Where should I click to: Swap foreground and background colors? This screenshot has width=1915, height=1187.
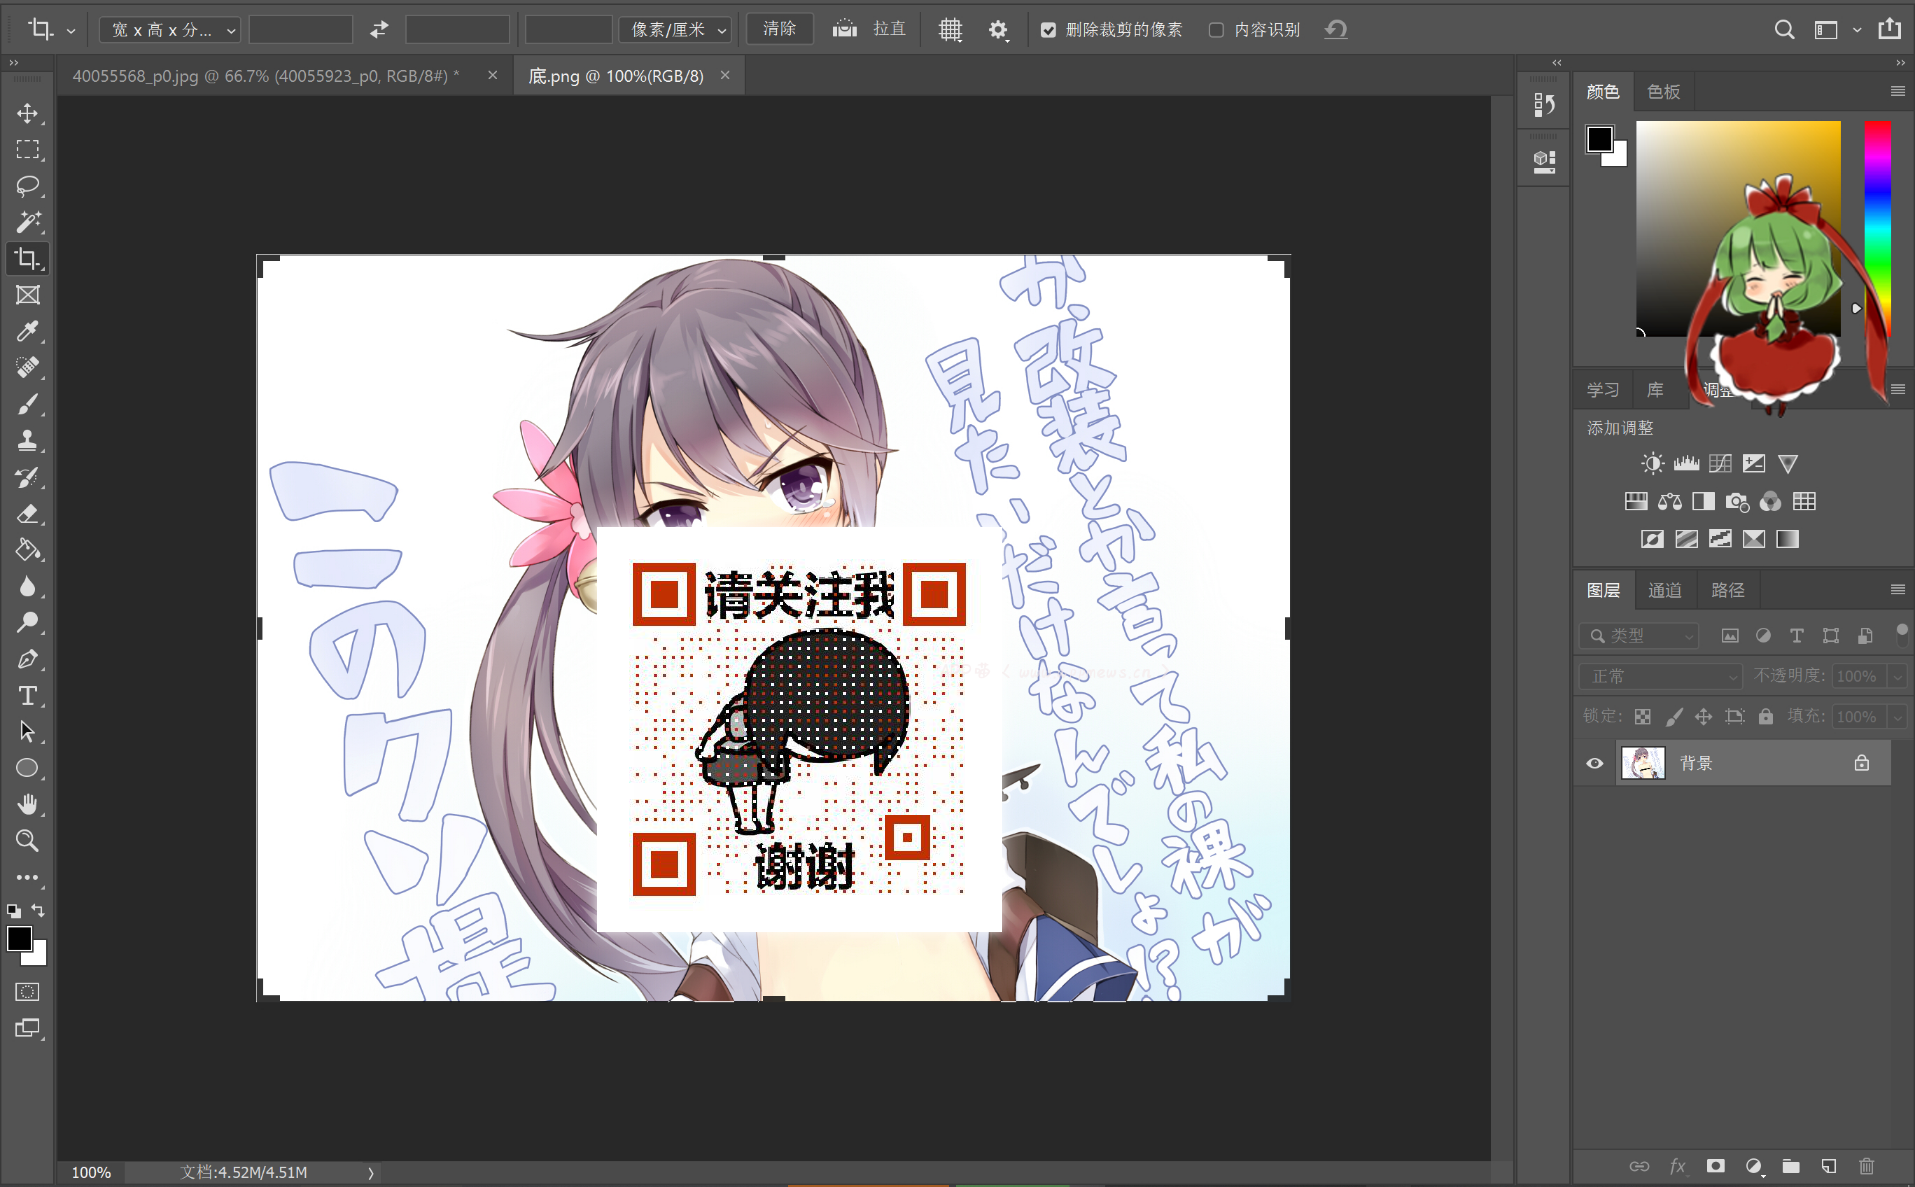click(x=38, y=911)
